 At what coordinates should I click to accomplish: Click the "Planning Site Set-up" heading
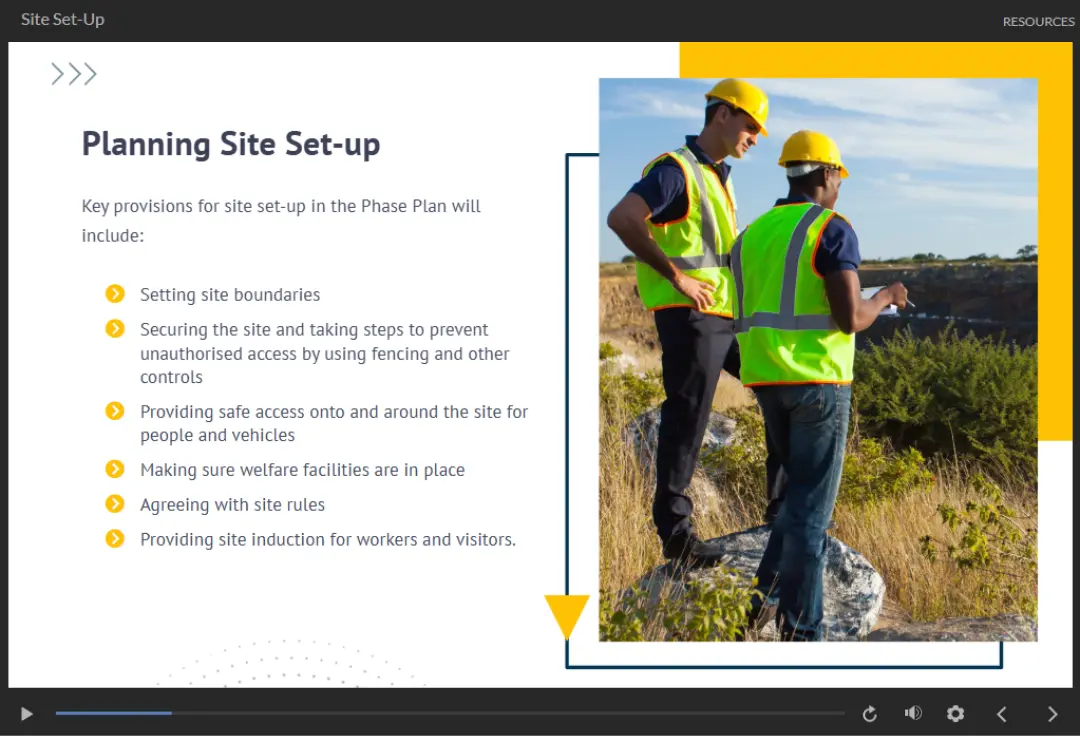(x=231, y=144)
